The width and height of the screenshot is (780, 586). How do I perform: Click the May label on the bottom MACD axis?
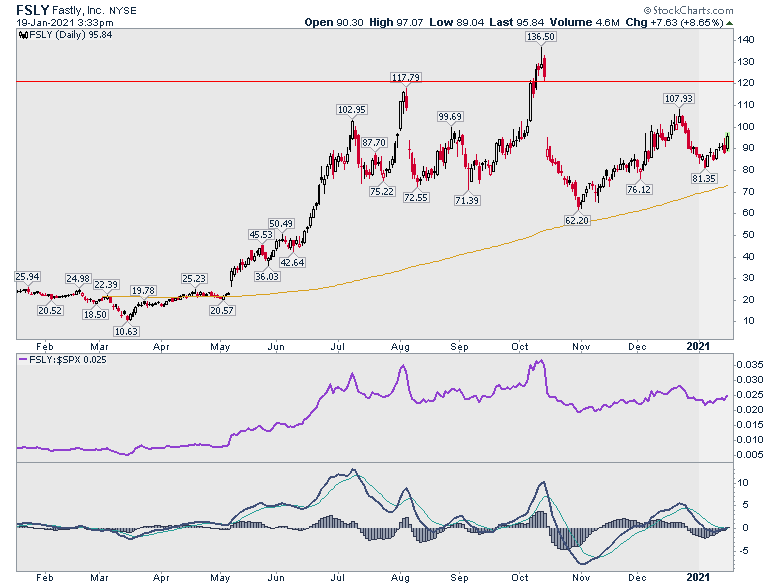point(220,578)
